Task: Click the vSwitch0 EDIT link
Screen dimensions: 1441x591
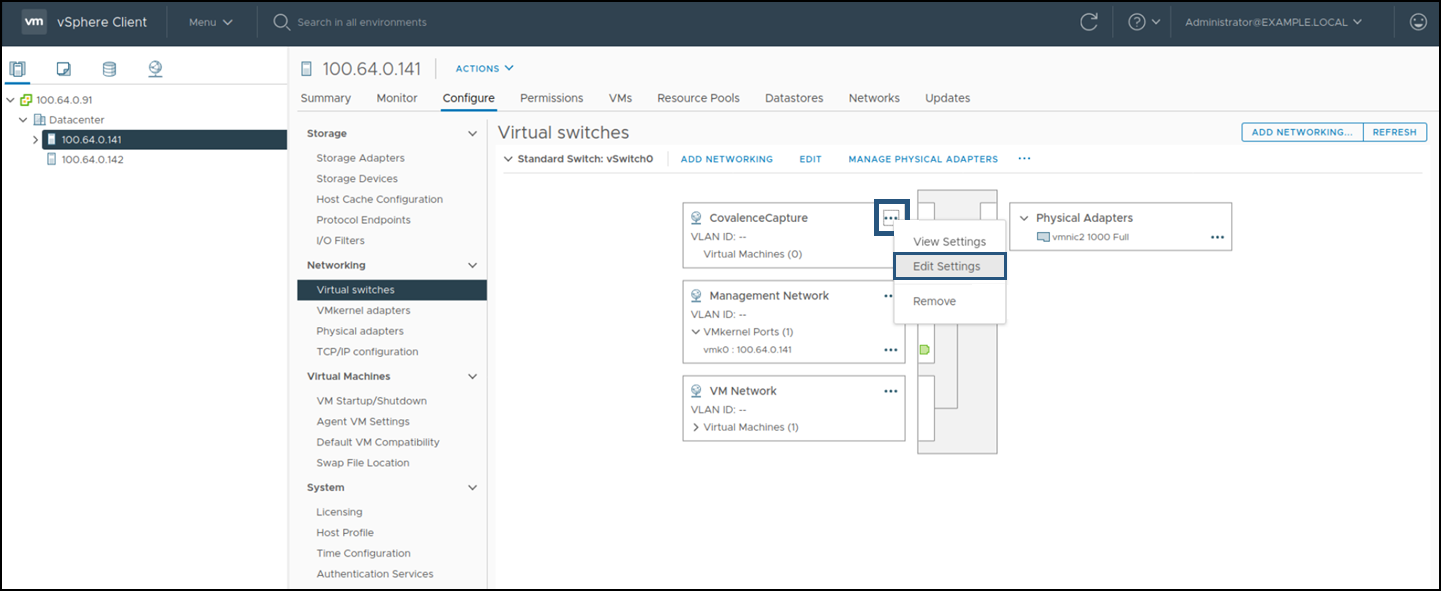Action: click(810, 159)
